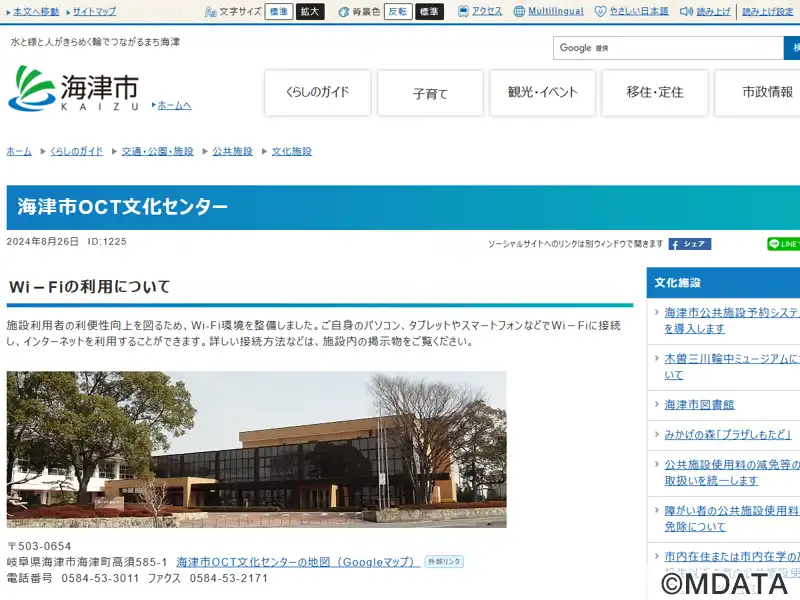
Task: Open the 移住・定住 menu
Action: pos(655,93)
